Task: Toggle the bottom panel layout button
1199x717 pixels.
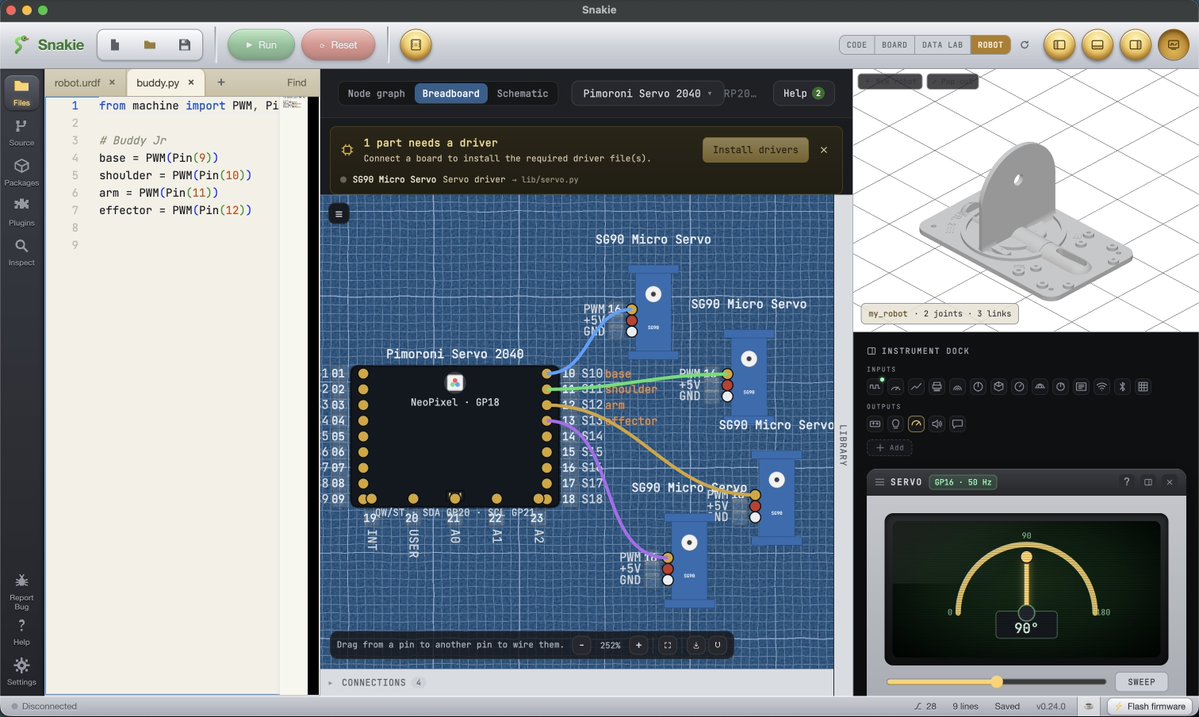Action: click(x=1097, y=45)
